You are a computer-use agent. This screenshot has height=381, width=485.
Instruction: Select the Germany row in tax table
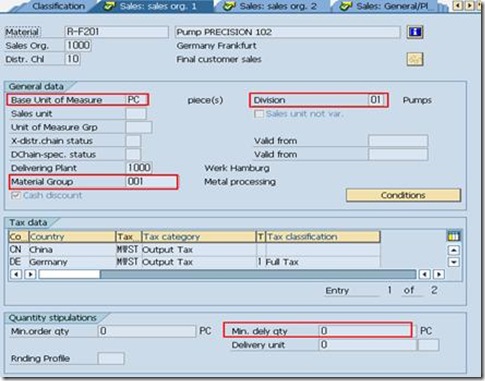pos(194,262)
